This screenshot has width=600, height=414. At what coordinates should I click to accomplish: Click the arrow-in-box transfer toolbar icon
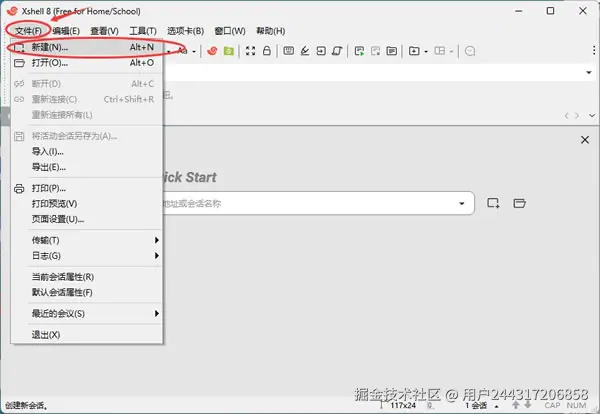point(321,51)
